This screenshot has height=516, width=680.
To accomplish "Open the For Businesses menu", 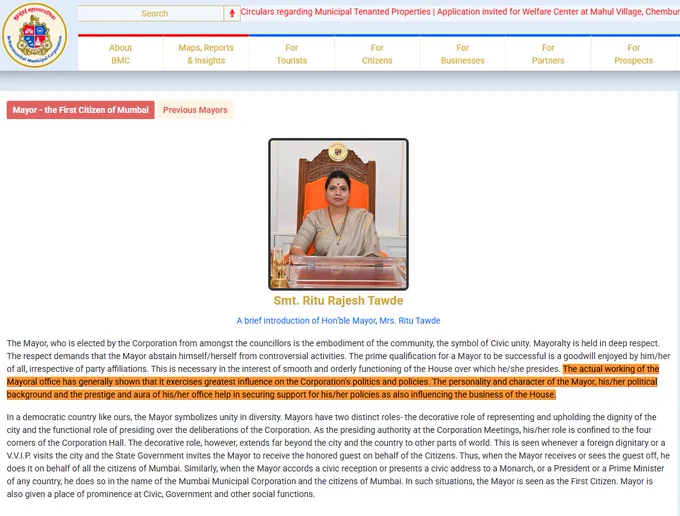I will [x=462, y=54].
